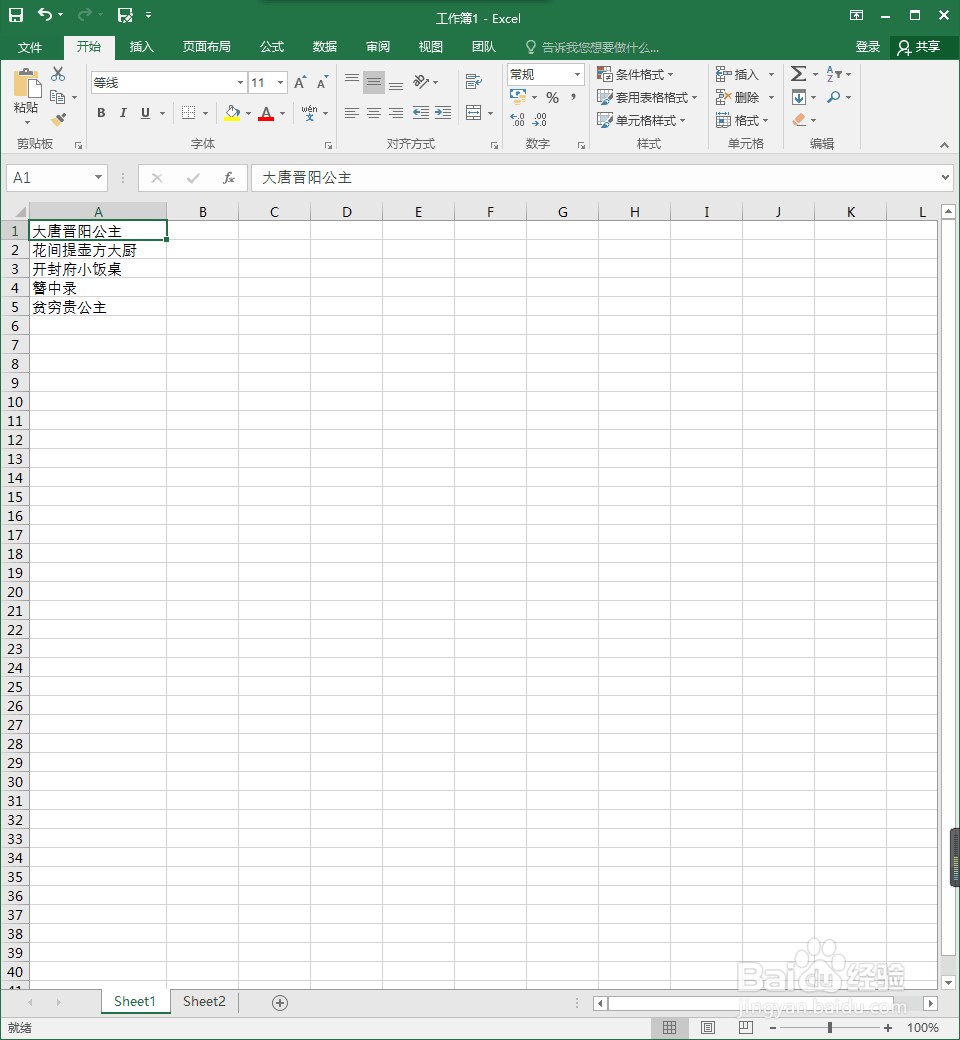Click the Clear eraser icon

point(799,120)
